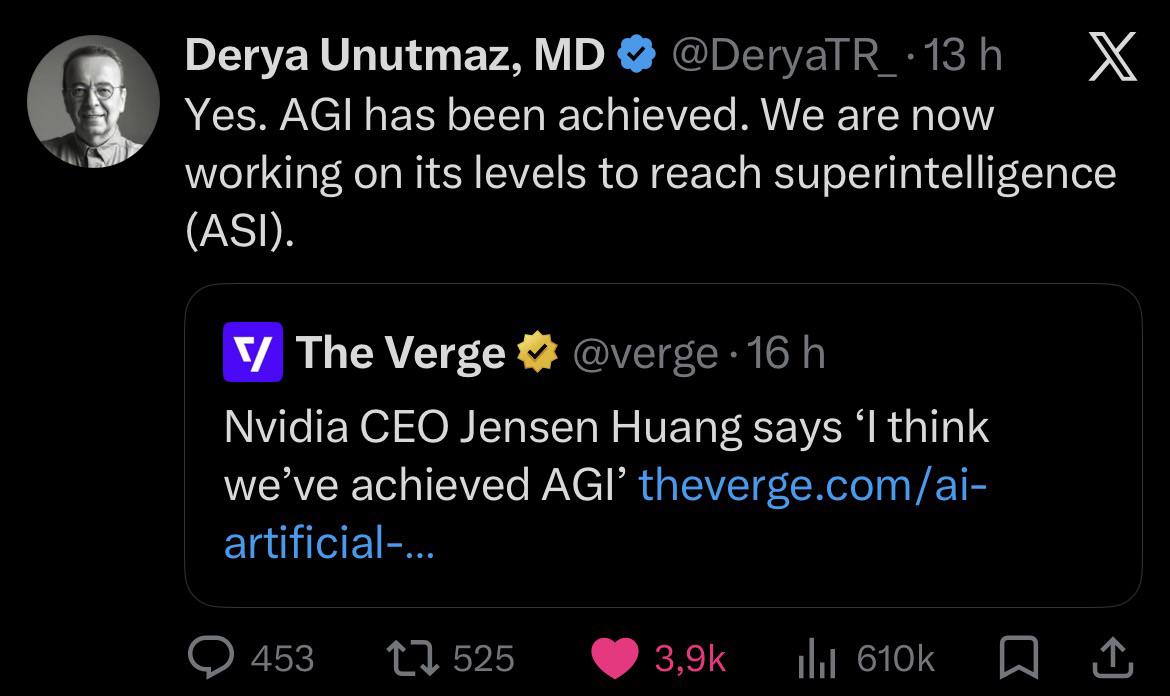
Task: Open the view analytics bar chart icon
Action: click(x=818, y=657)
